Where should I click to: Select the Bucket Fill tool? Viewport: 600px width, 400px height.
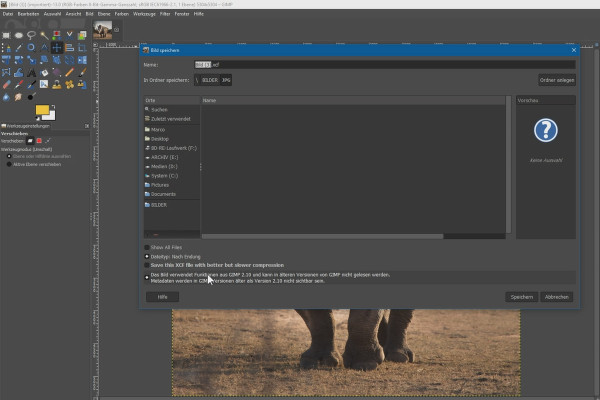44,72
